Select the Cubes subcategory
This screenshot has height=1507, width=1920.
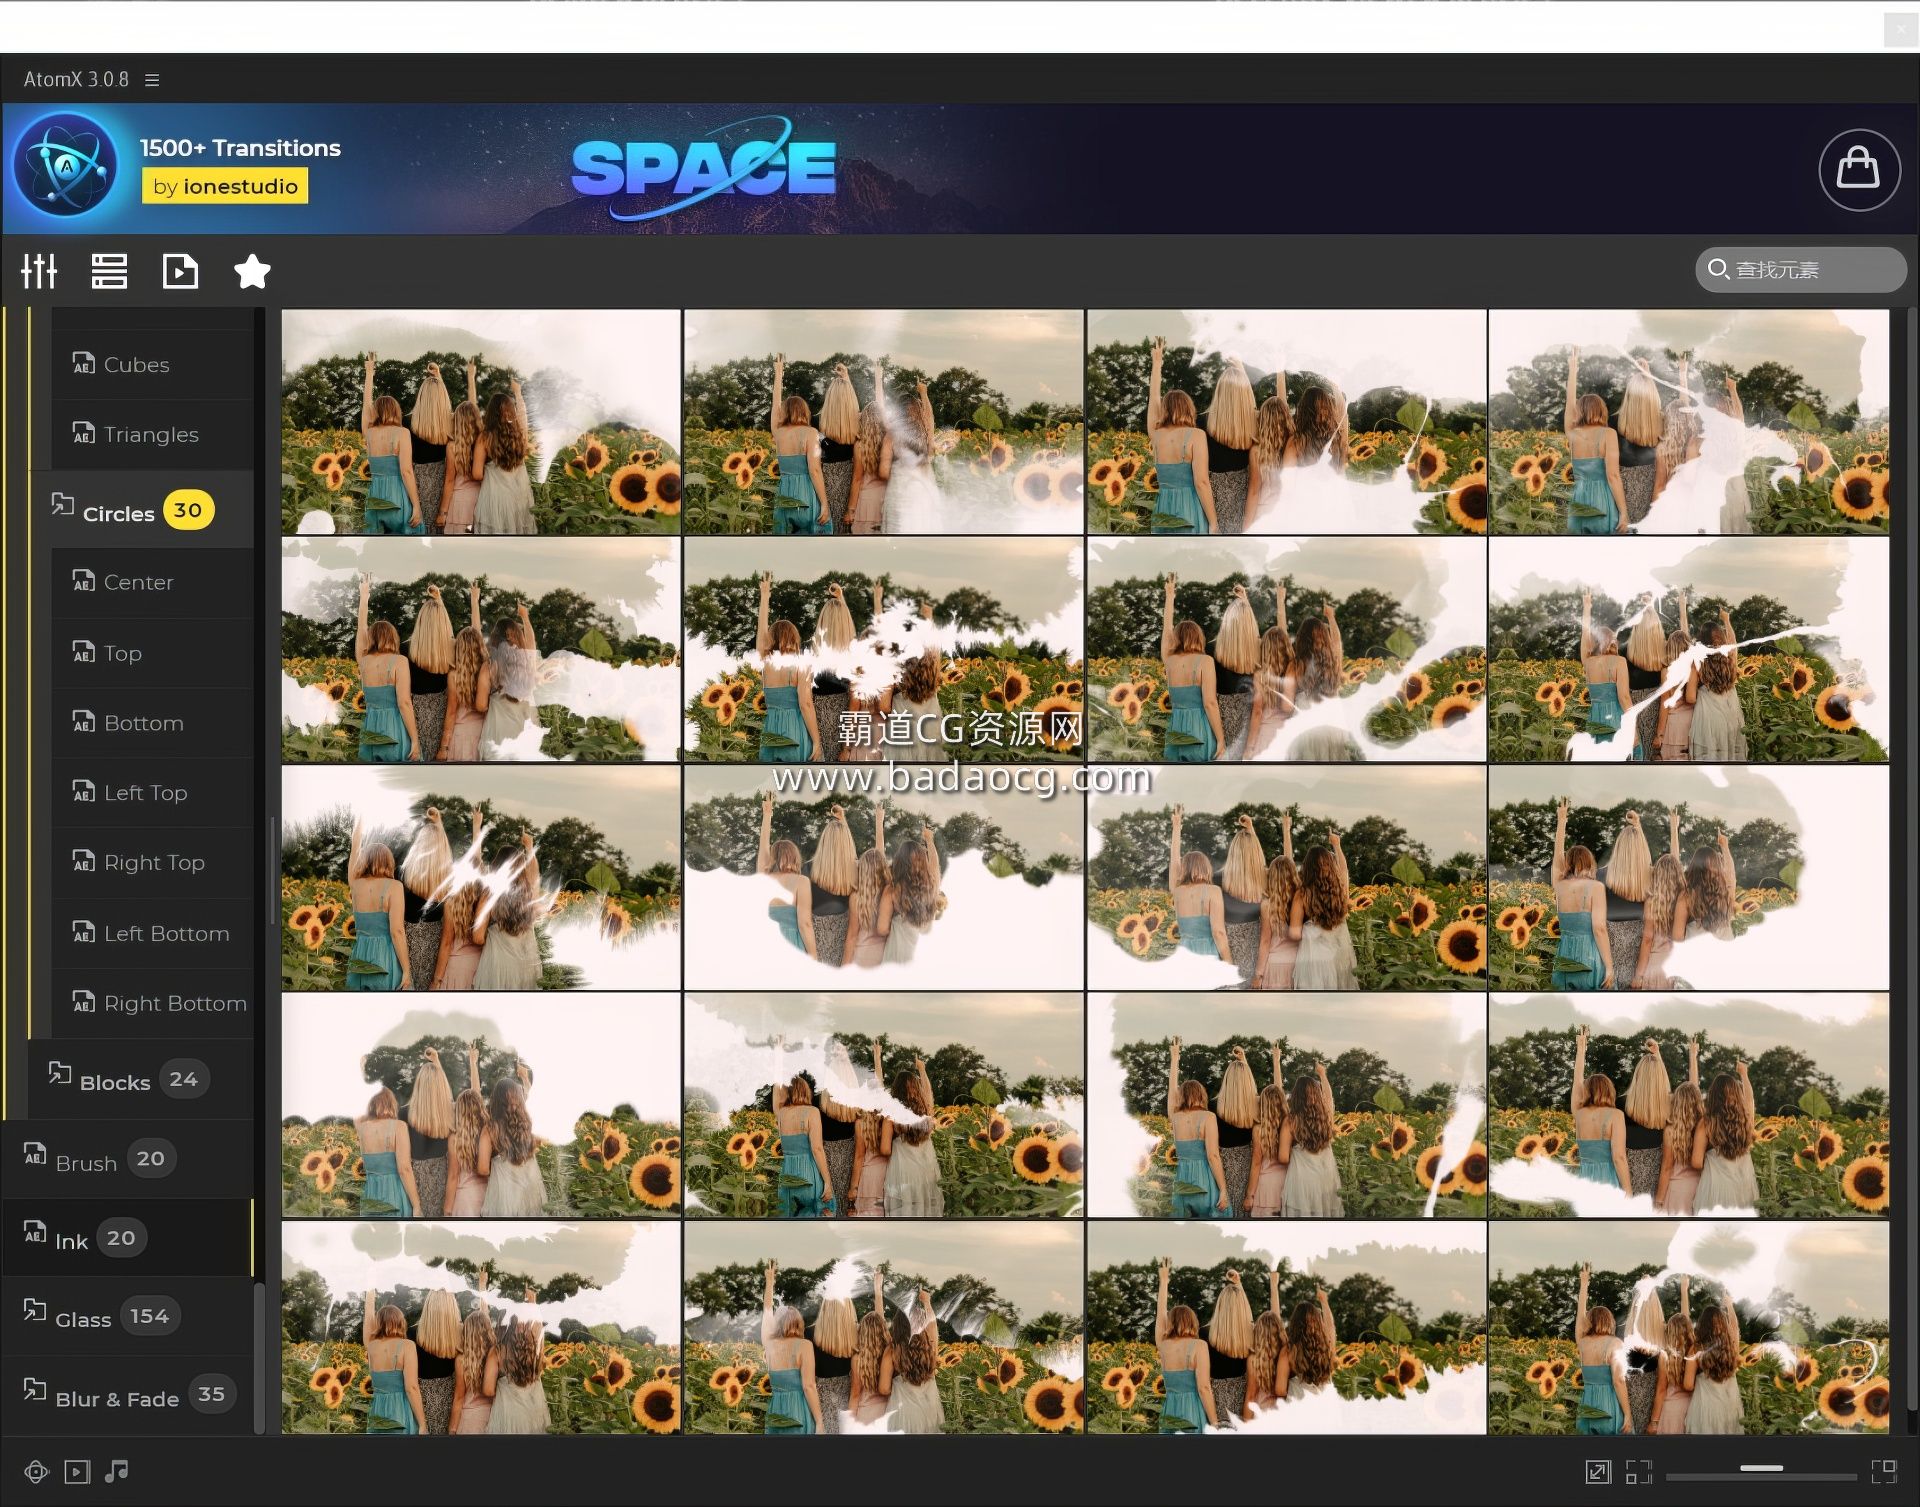pos(152,365)
